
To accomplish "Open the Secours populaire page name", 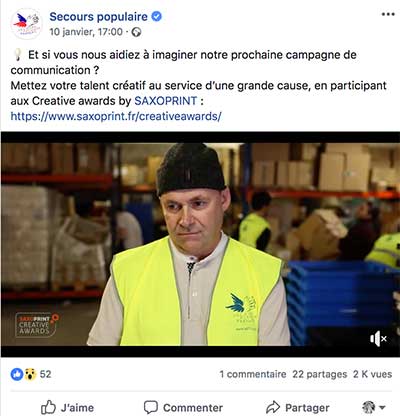I will click(x=98, y=16).
